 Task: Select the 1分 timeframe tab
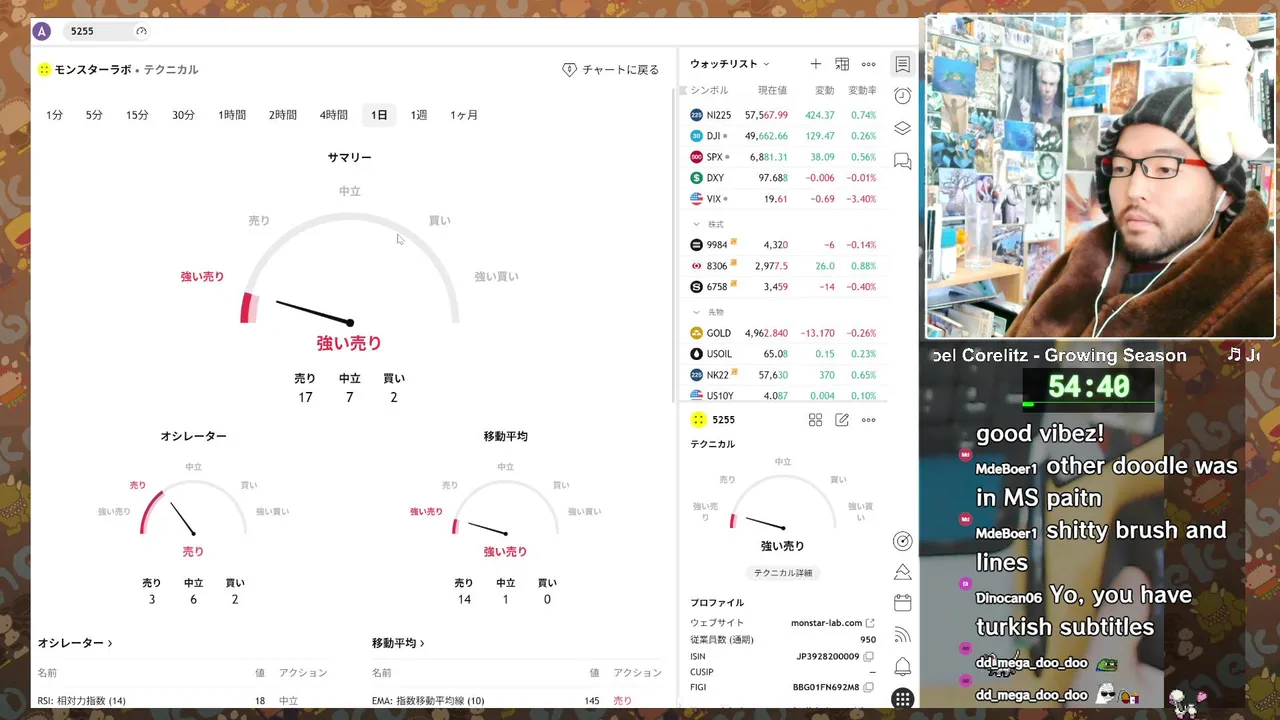54,115
